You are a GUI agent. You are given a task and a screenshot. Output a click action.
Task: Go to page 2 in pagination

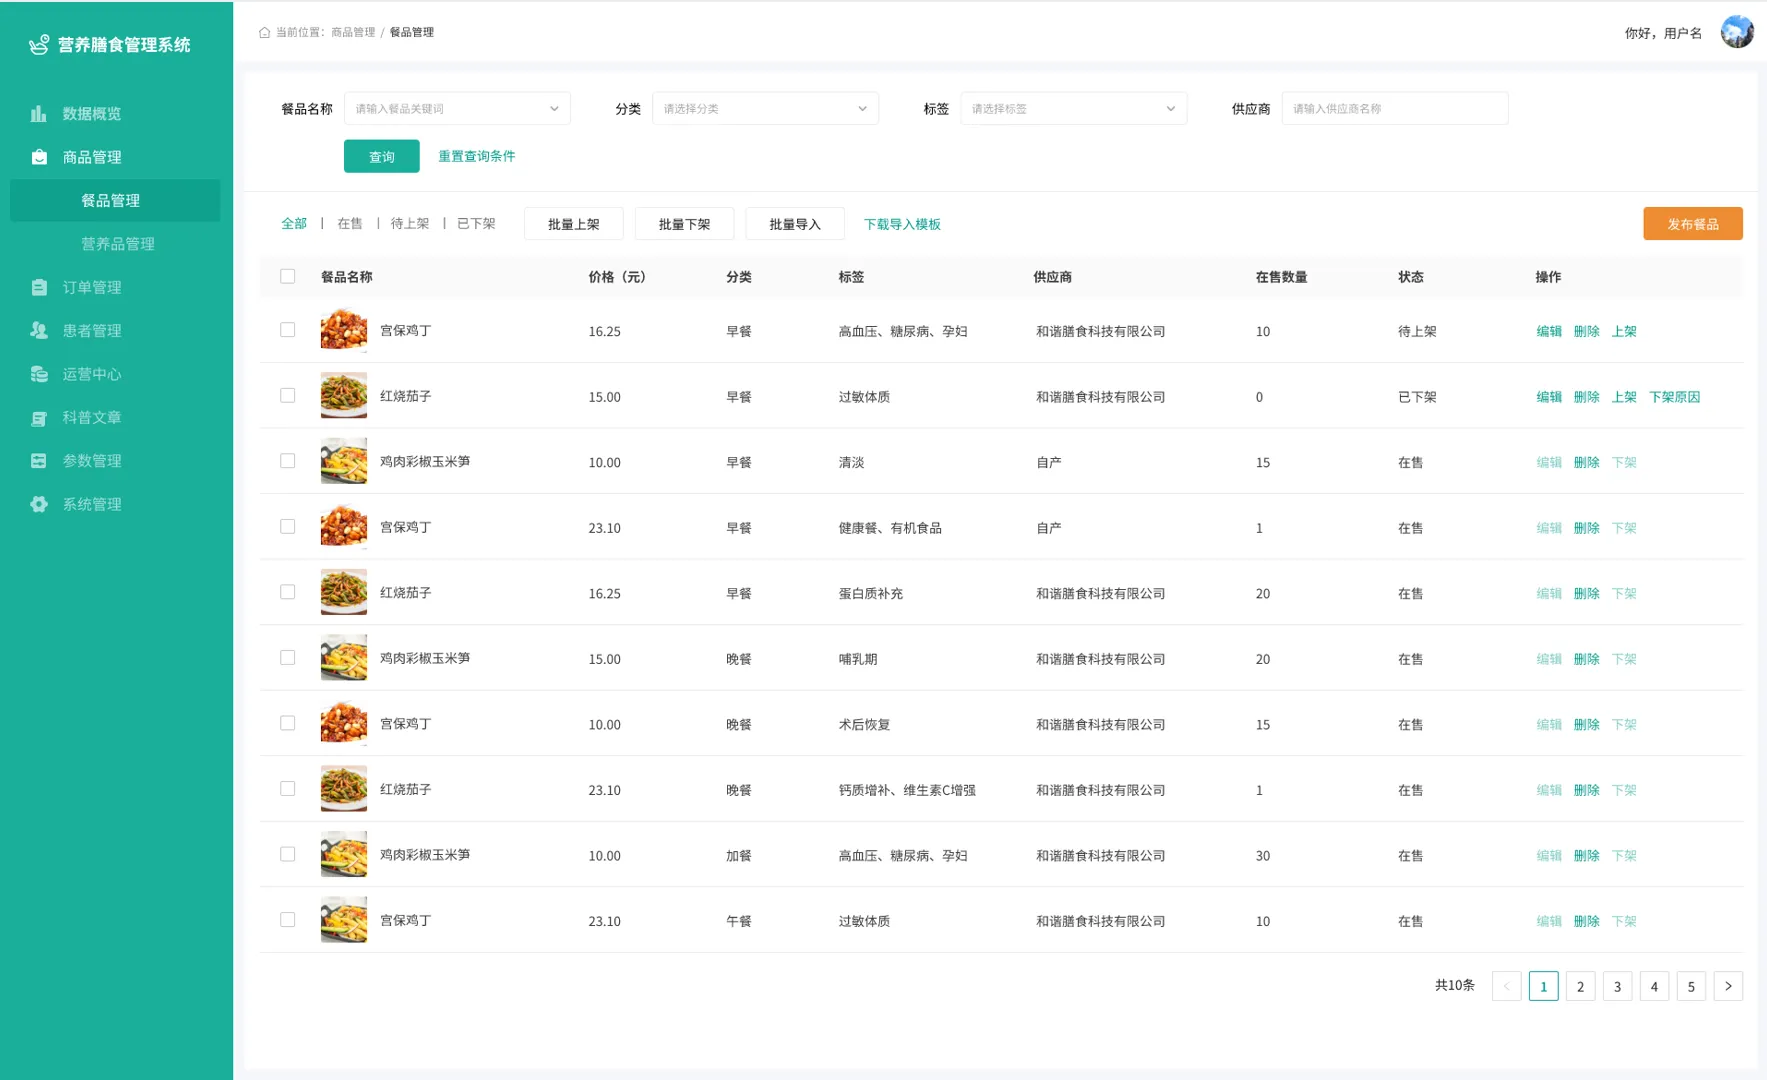pyautogui.click(x=1580, y=986)
